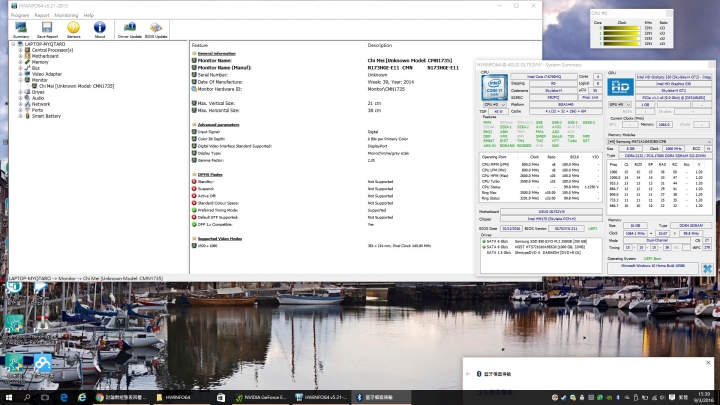Open the Report menu
This screenshot has width=720, height=405.
click(41, 15)
